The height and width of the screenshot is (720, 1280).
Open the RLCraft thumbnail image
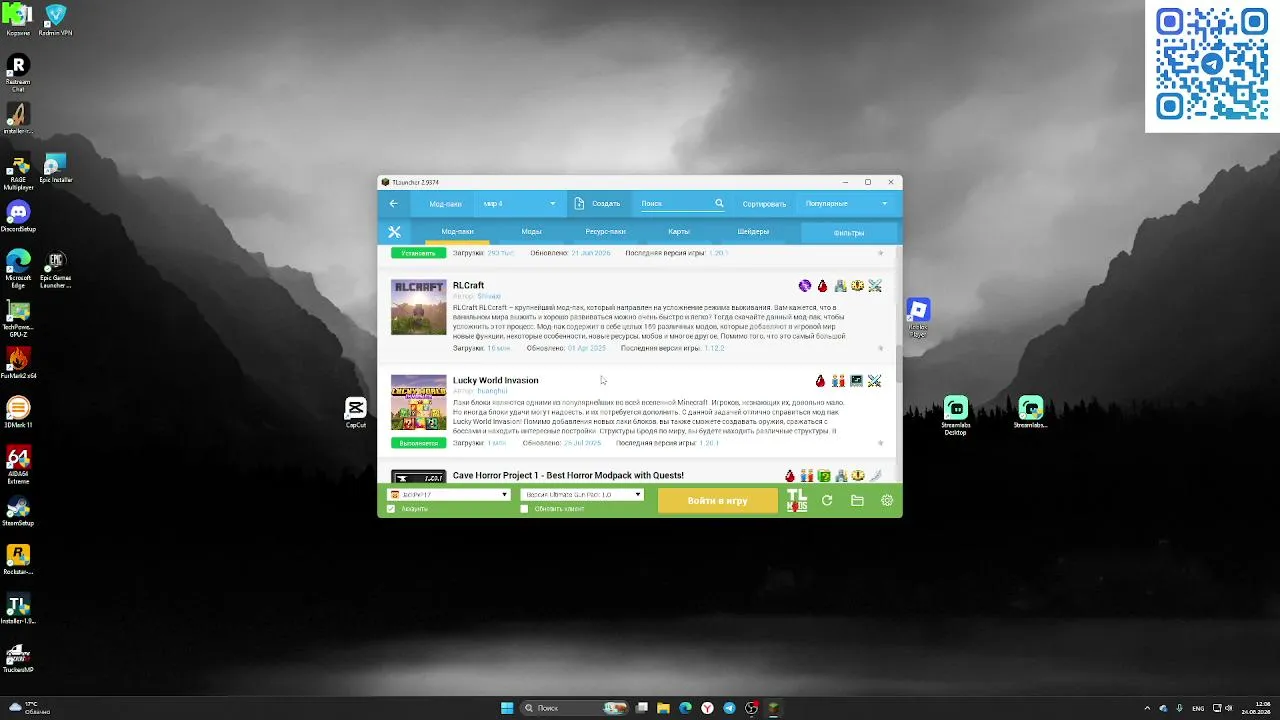[x=418, y=307]
